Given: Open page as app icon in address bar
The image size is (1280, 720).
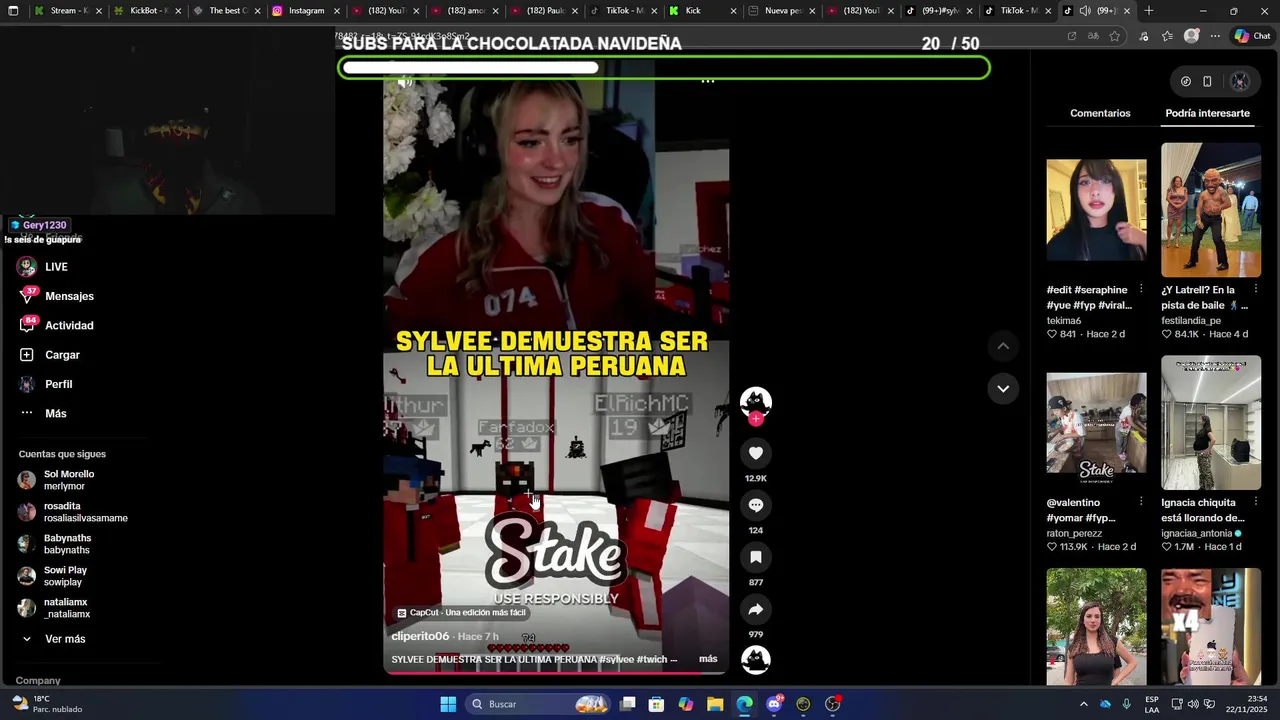Looking at the screenshot, I should click(x=1072, y=36).
